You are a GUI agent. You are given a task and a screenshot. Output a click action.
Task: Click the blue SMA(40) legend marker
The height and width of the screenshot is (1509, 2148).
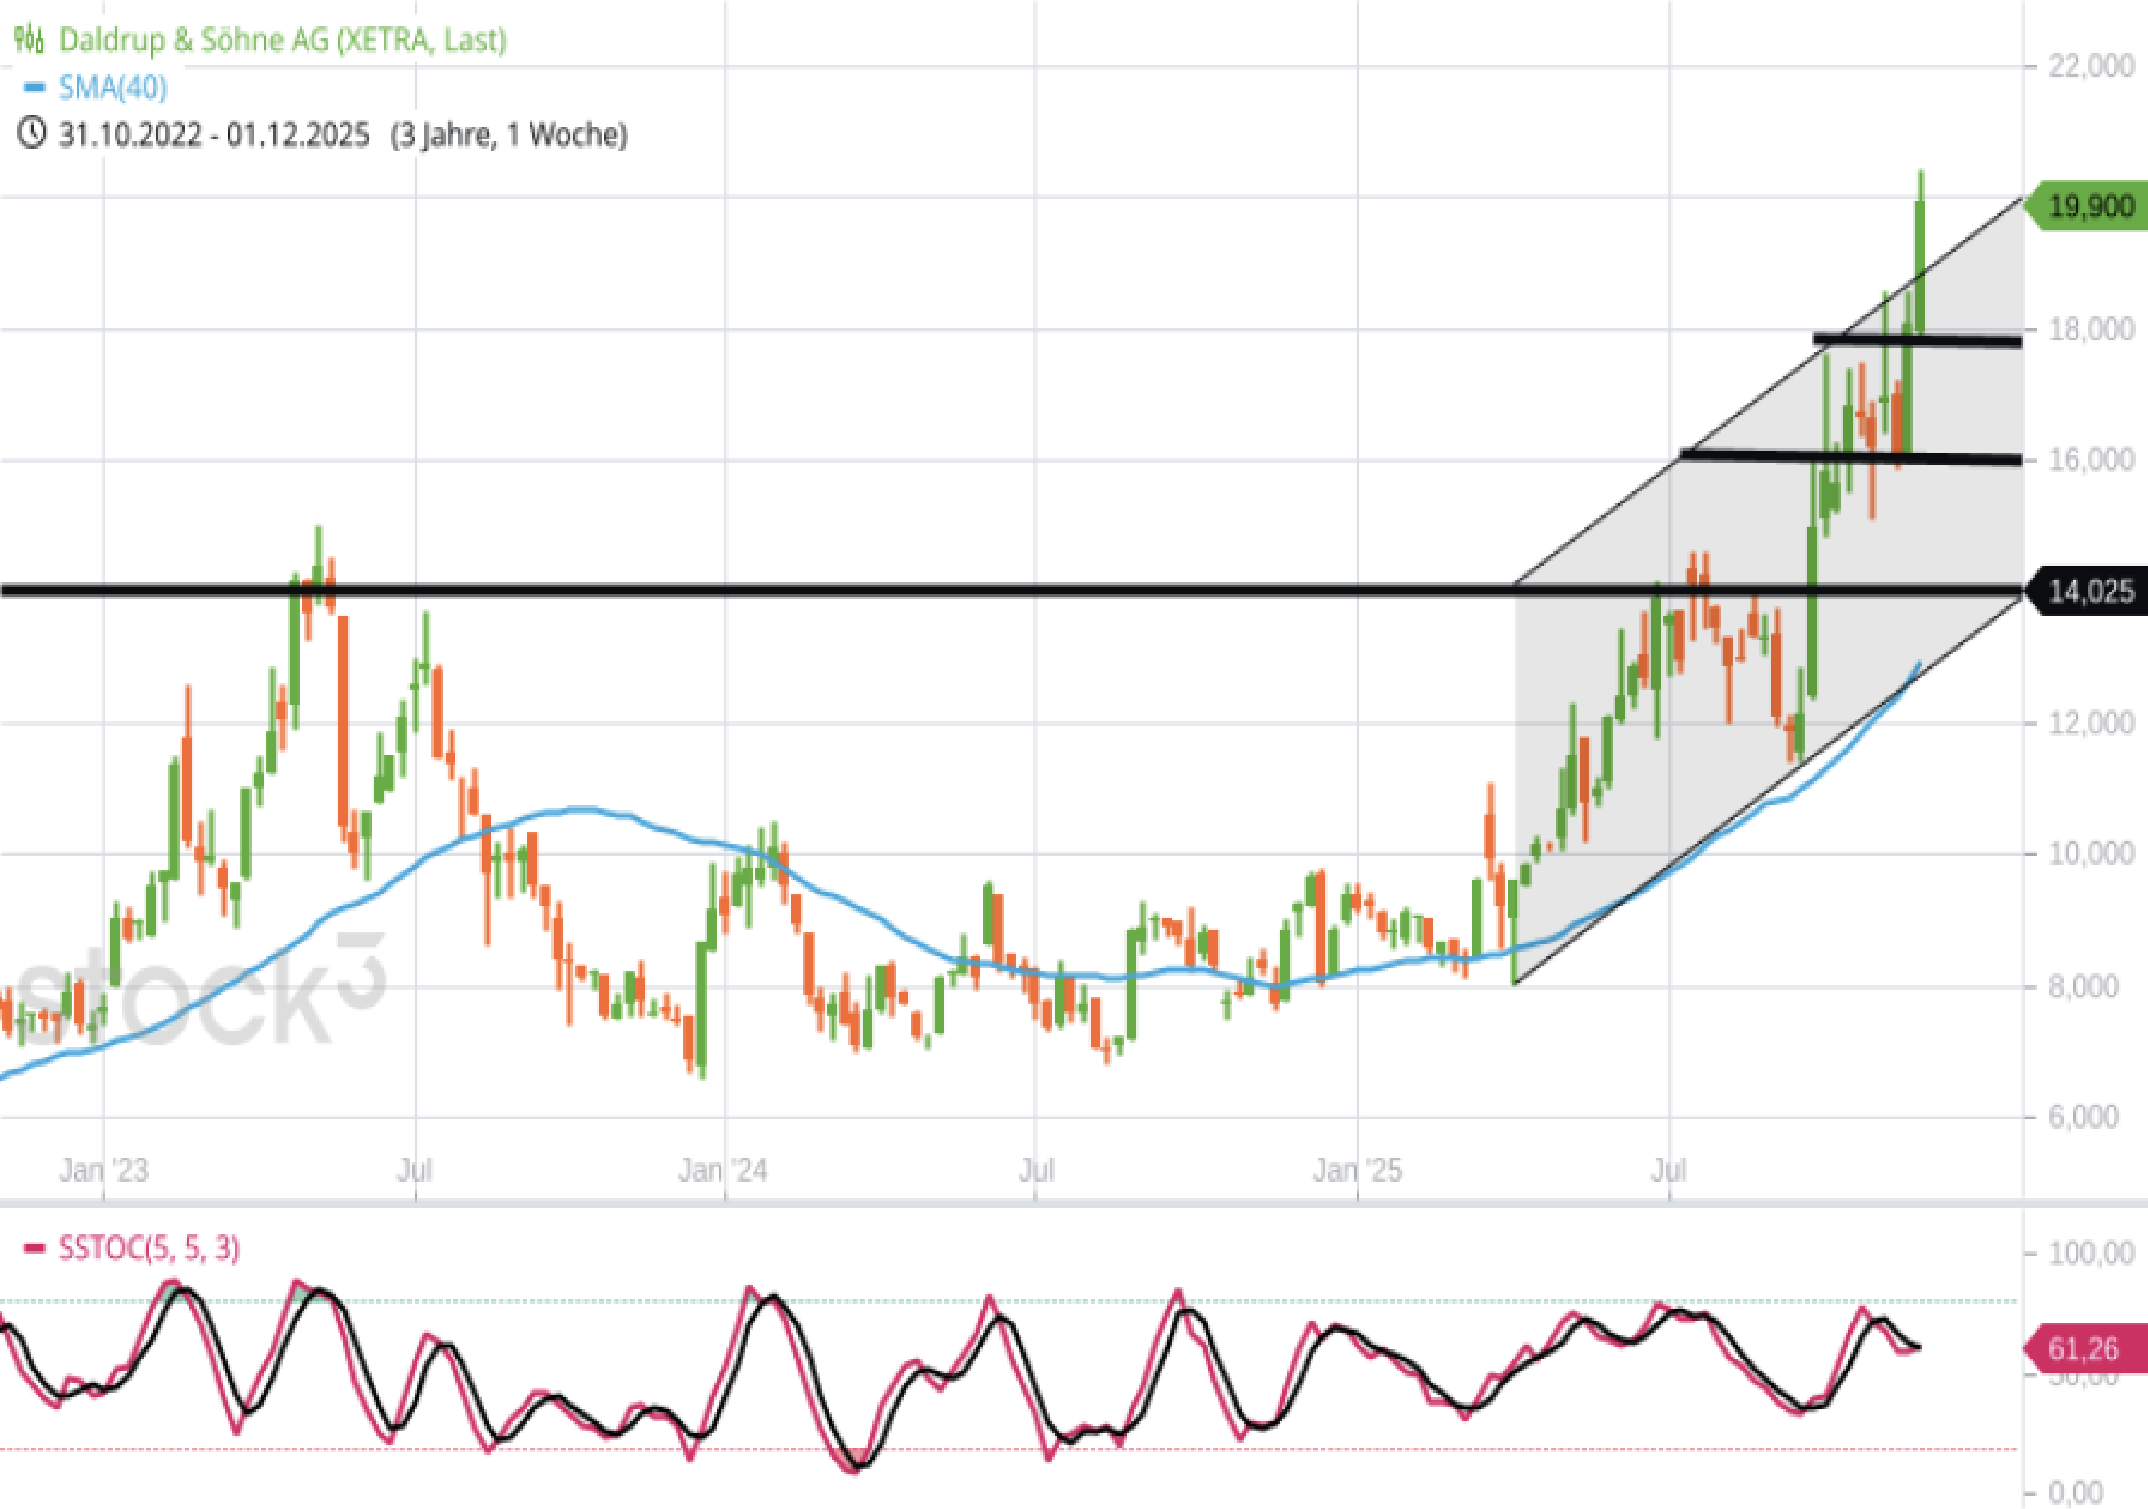coord(35,88)
